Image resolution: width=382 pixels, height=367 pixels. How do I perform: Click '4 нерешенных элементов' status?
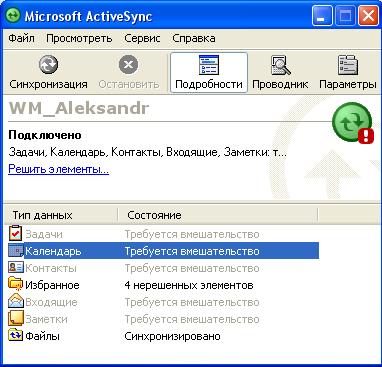point(189,285)
